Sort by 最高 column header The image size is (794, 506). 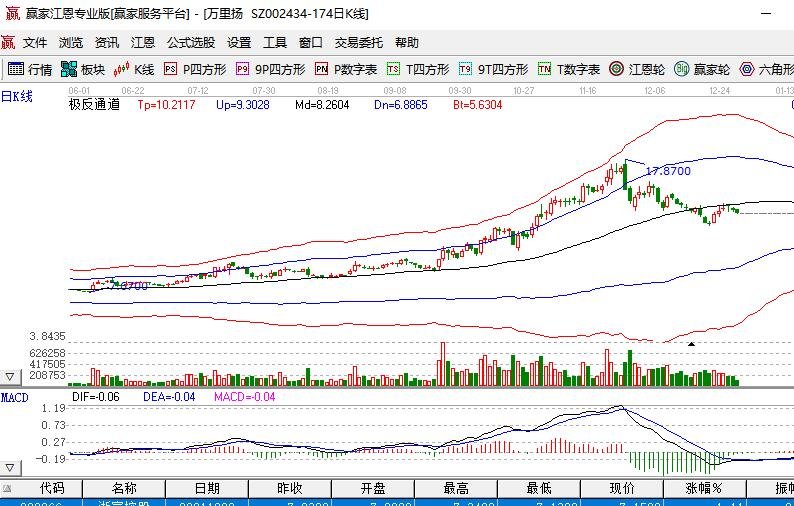tap(456, 489)
